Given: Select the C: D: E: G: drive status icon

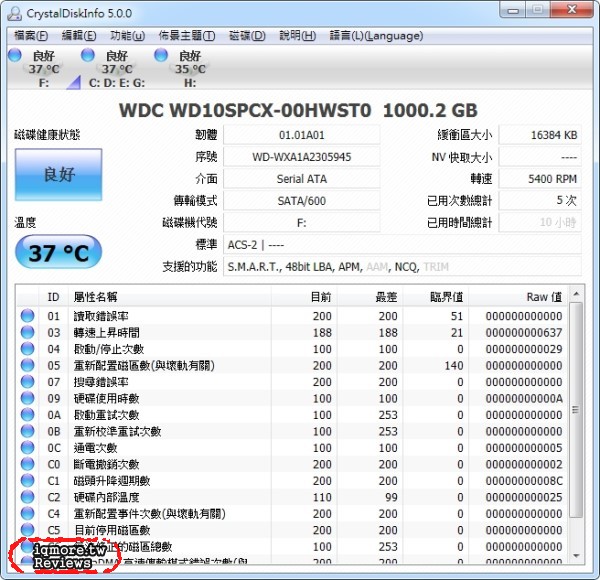Looking at the screenshot, I should (88, 55).
